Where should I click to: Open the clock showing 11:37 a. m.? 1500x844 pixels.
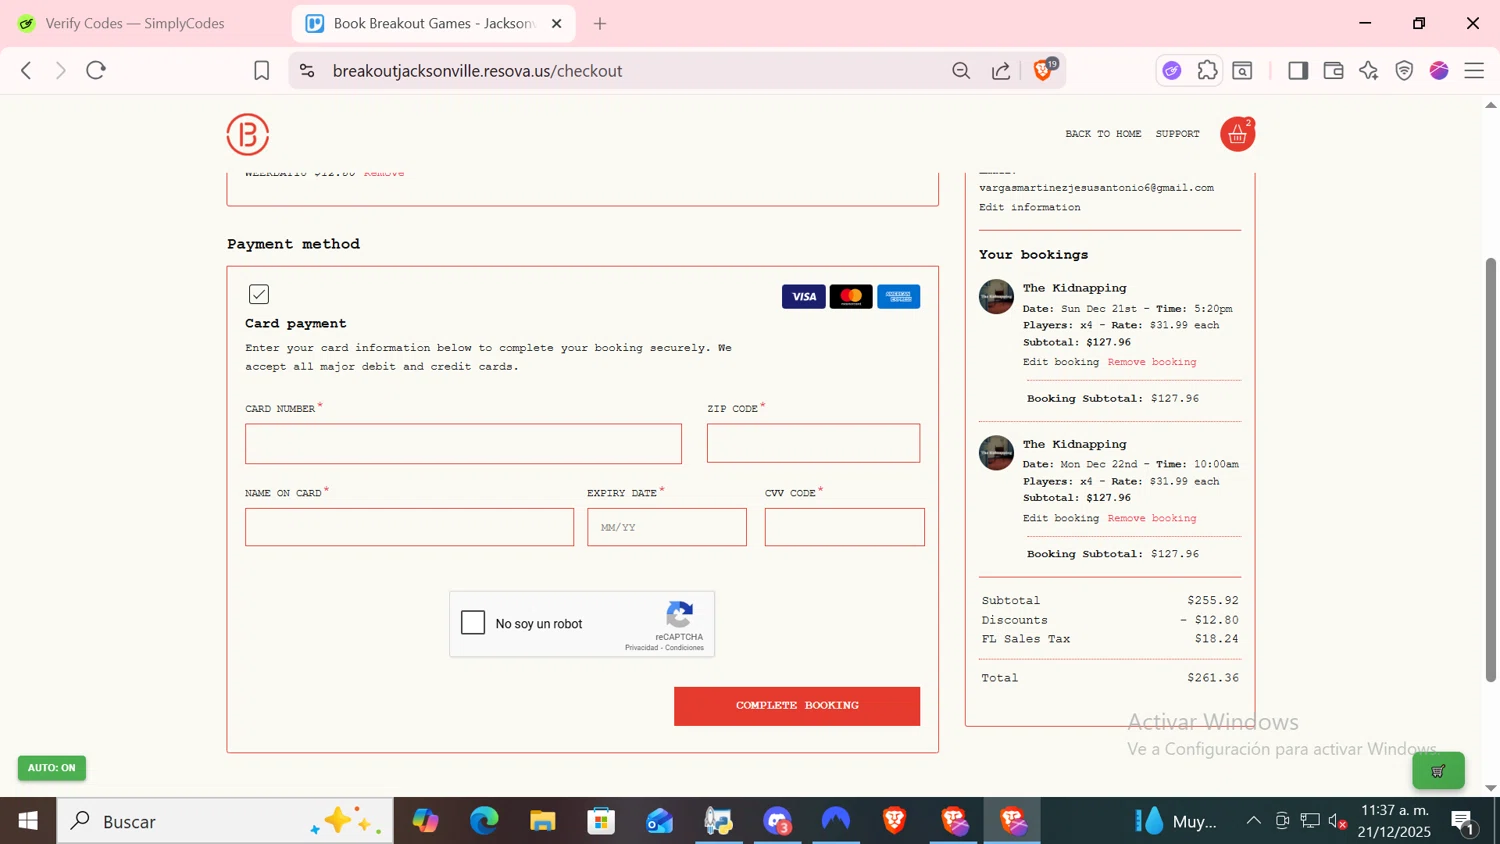pyautogui.click(x=1395, y=821)
